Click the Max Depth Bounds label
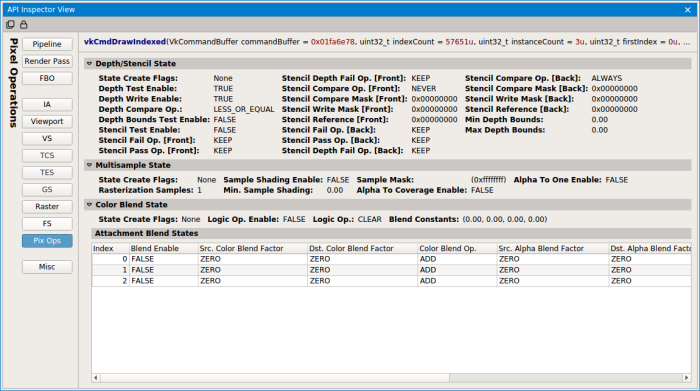This screenshot has width=700, height=391. click(x=505, y=130)
